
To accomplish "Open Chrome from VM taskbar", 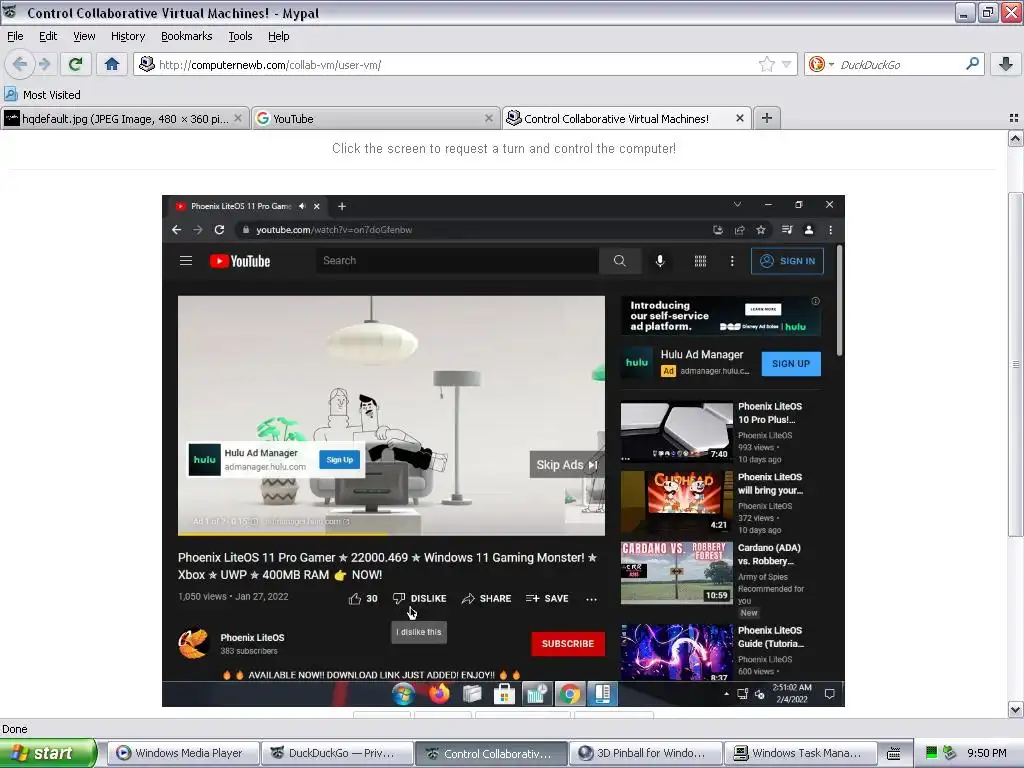I will [569, 694].
